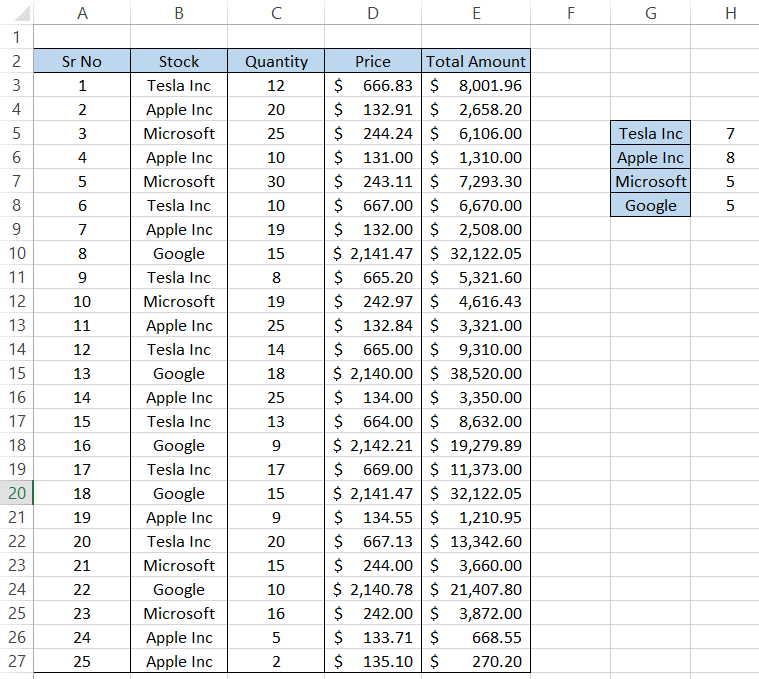Click total amount cell $270.20
The height and width of the screenshot is (679, 759).
(x=476, y=661)
